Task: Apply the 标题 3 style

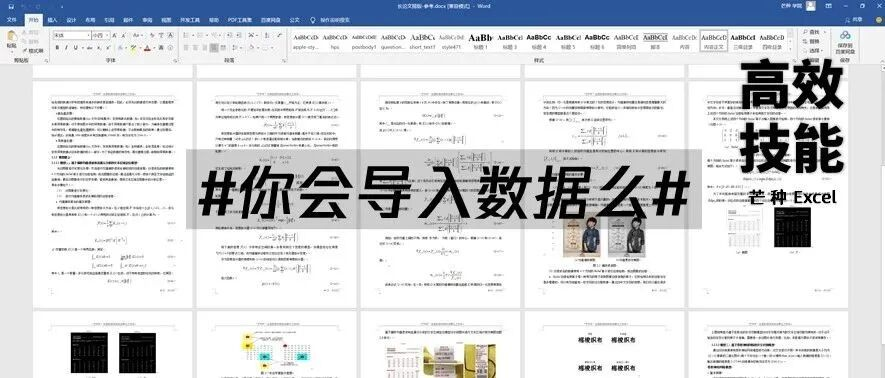Action: [510, 41]
